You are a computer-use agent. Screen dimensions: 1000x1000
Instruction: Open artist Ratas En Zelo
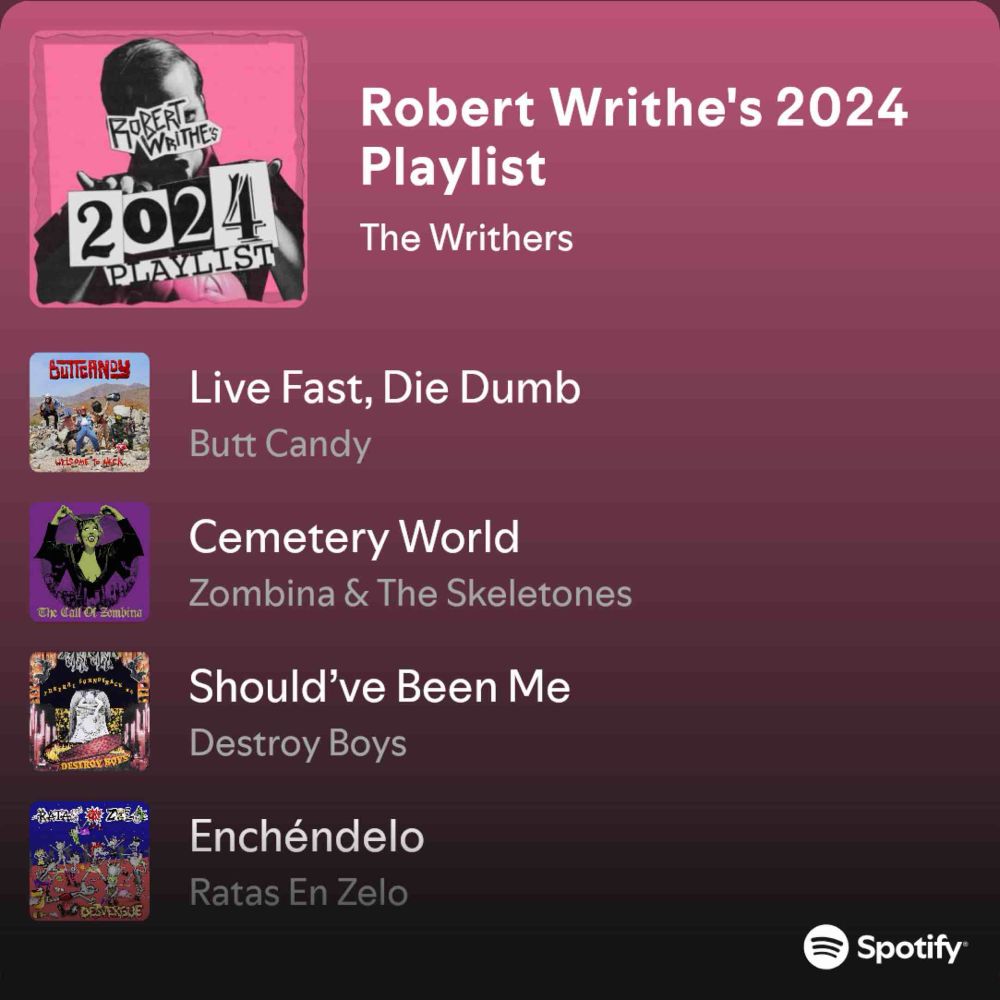298,892
